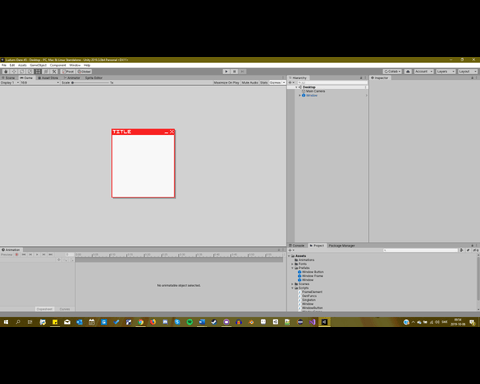Click Search by Label icon in Project
The image size is (480, 384).
[468, 250]
